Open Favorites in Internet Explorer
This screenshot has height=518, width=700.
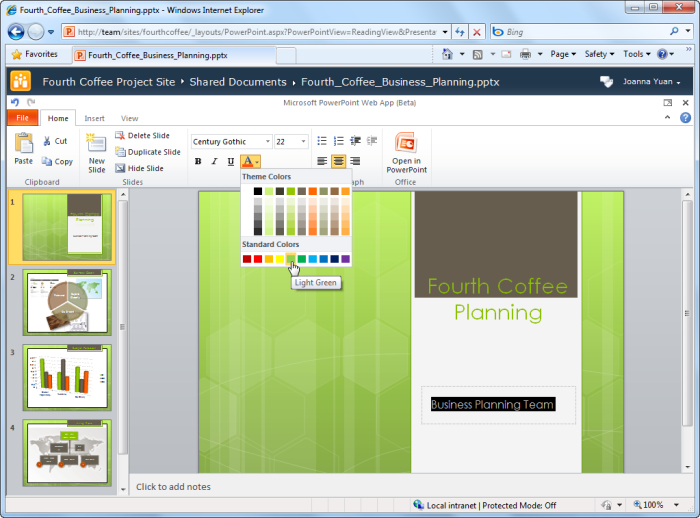35,54
